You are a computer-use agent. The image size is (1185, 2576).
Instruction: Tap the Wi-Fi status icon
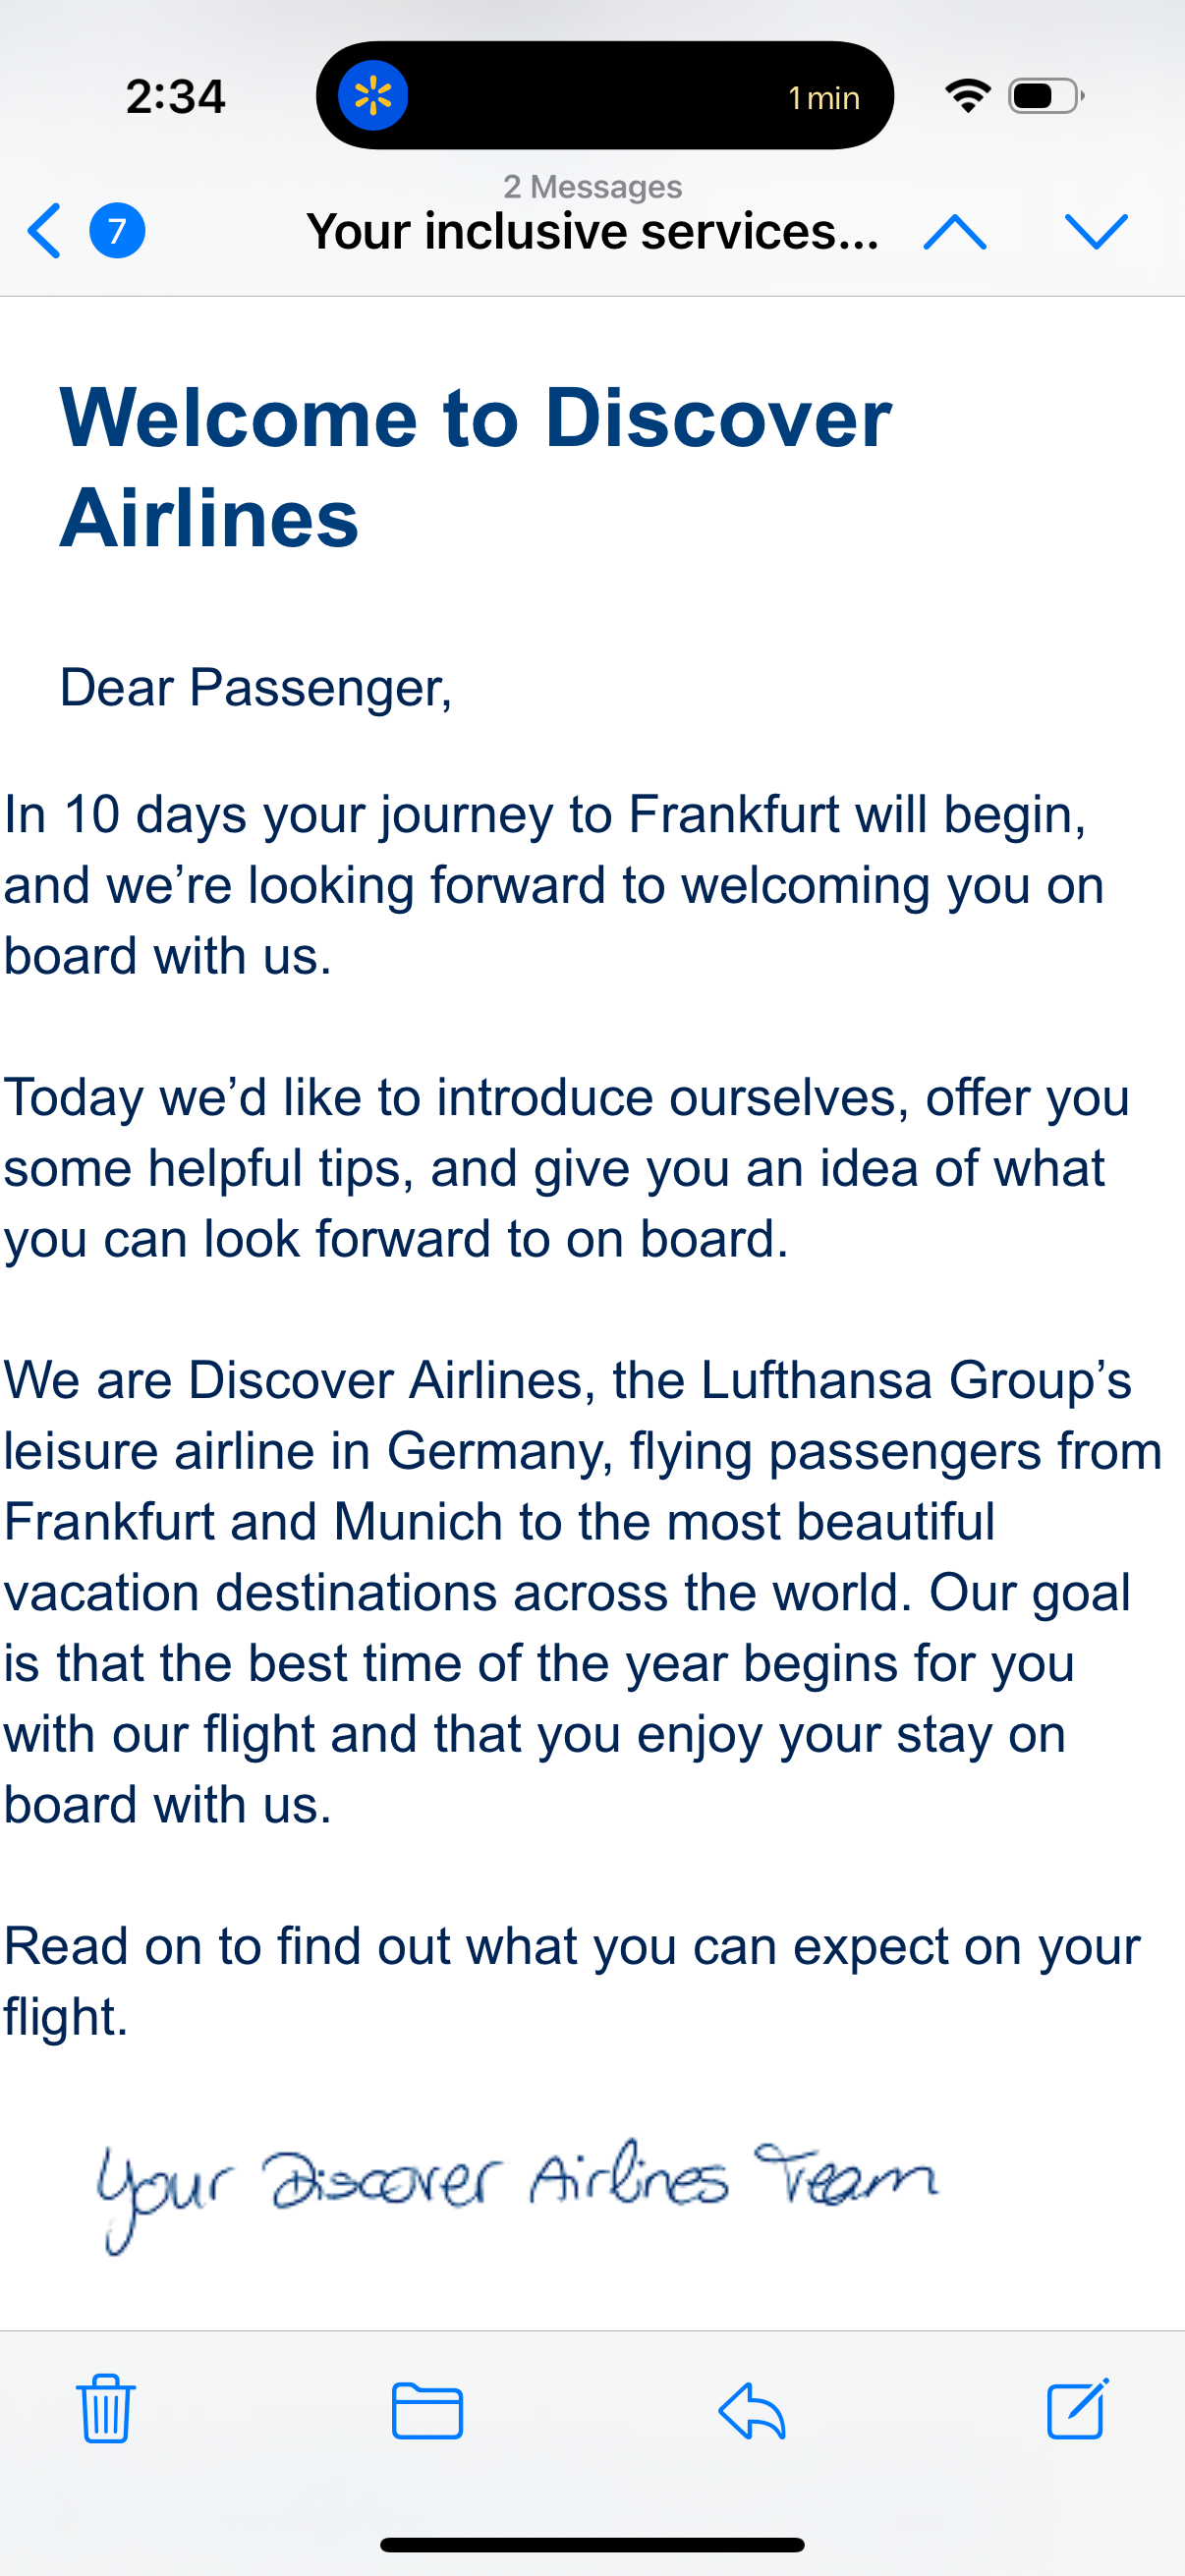[x=967, y=96]
